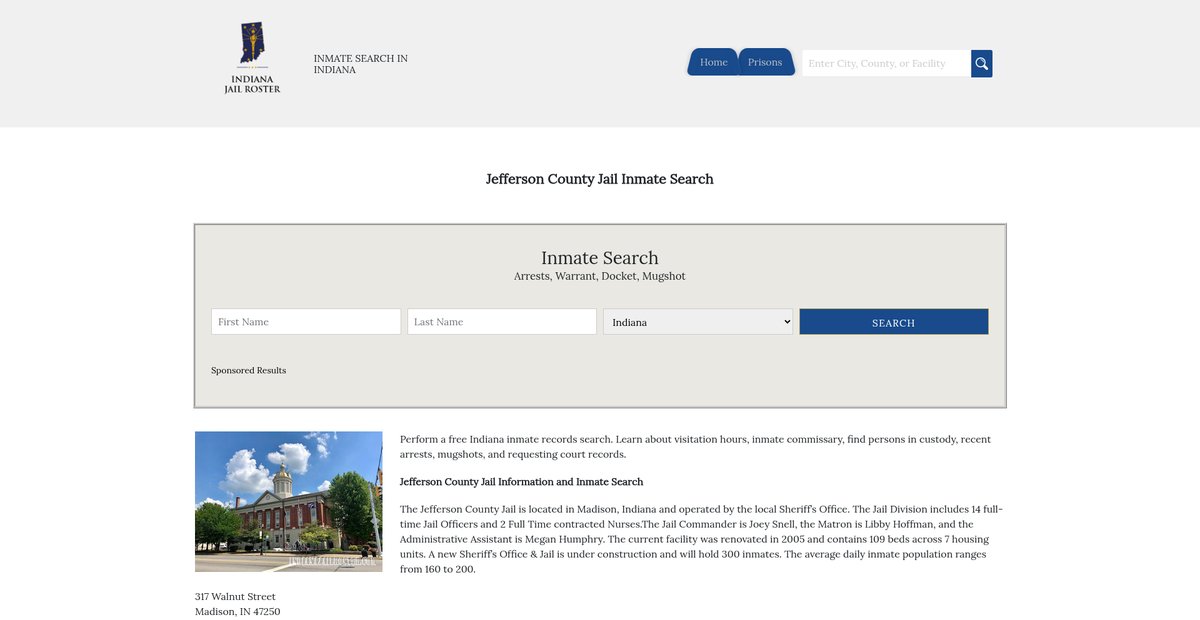The width and height of the screenshot is (1200, 620).
Task: Click the magnifying glass search icon
Action: coord(981,63)
